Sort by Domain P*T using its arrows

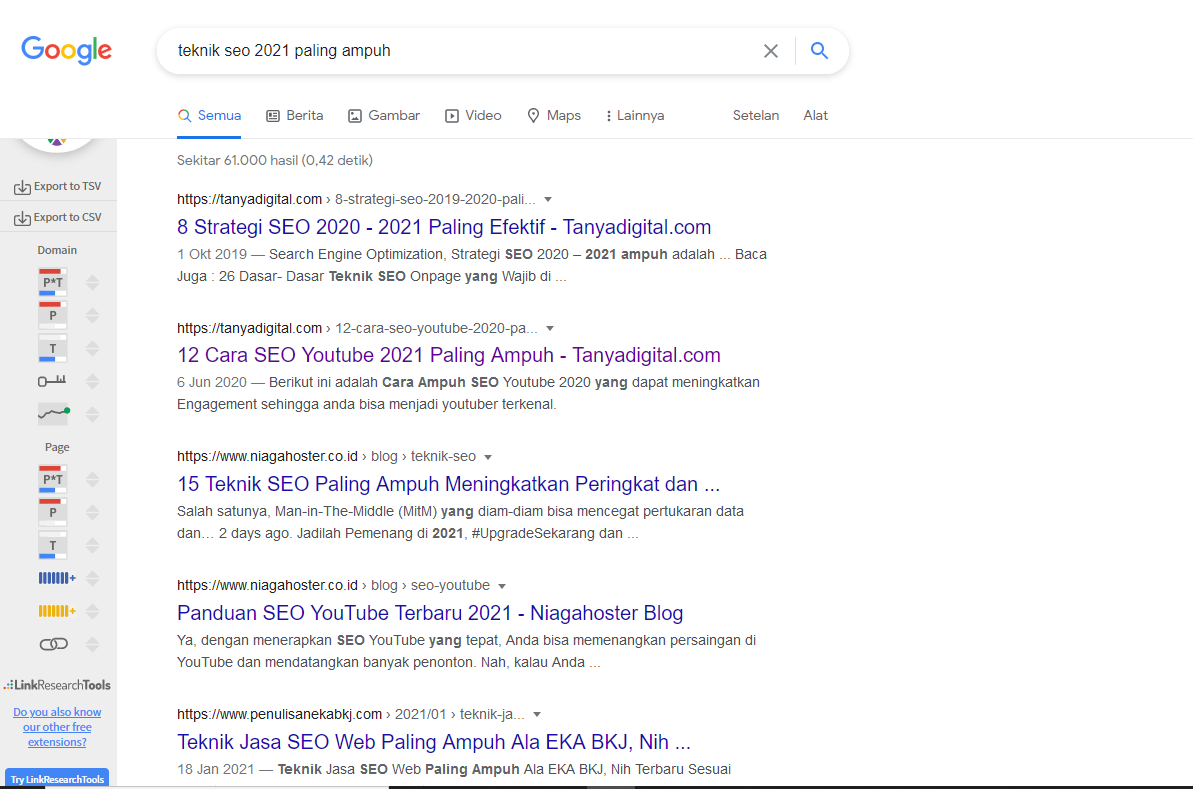pos(93,282)
